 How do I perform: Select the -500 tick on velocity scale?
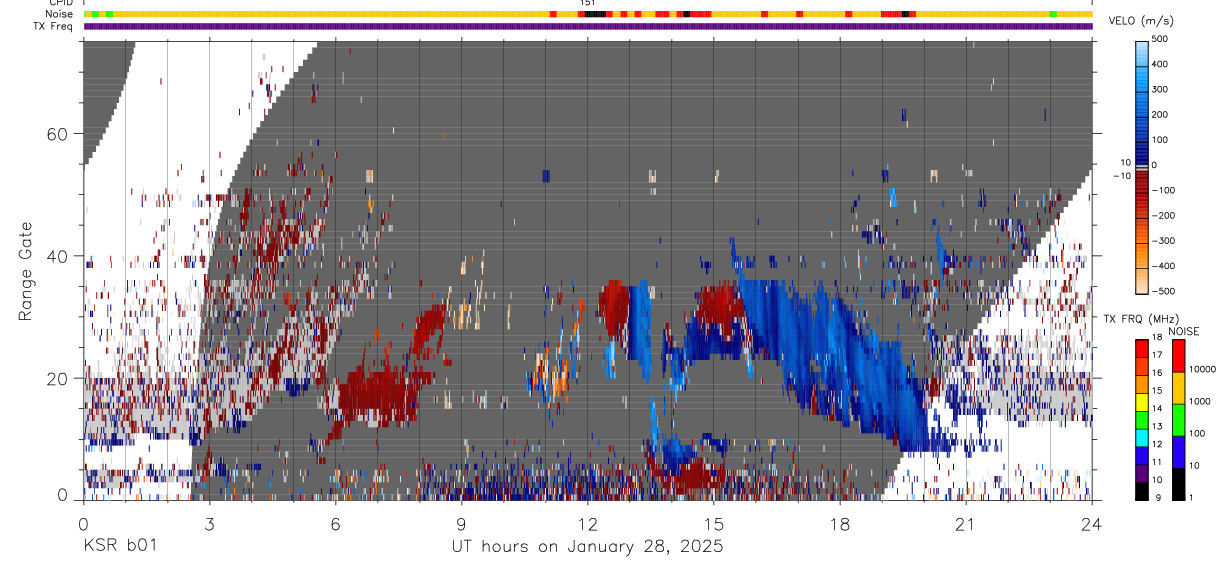[1165, 291]
